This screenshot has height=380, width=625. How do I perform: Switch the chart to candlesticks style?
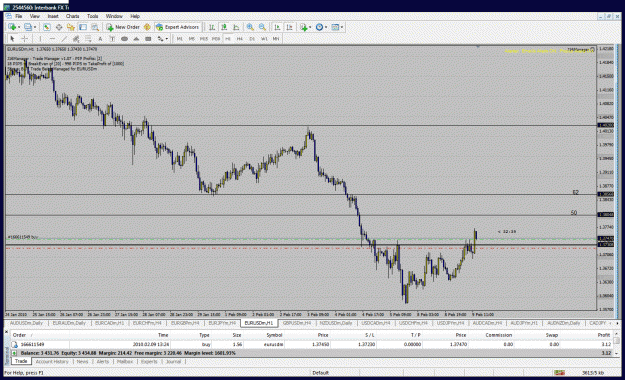coord(224,27)
